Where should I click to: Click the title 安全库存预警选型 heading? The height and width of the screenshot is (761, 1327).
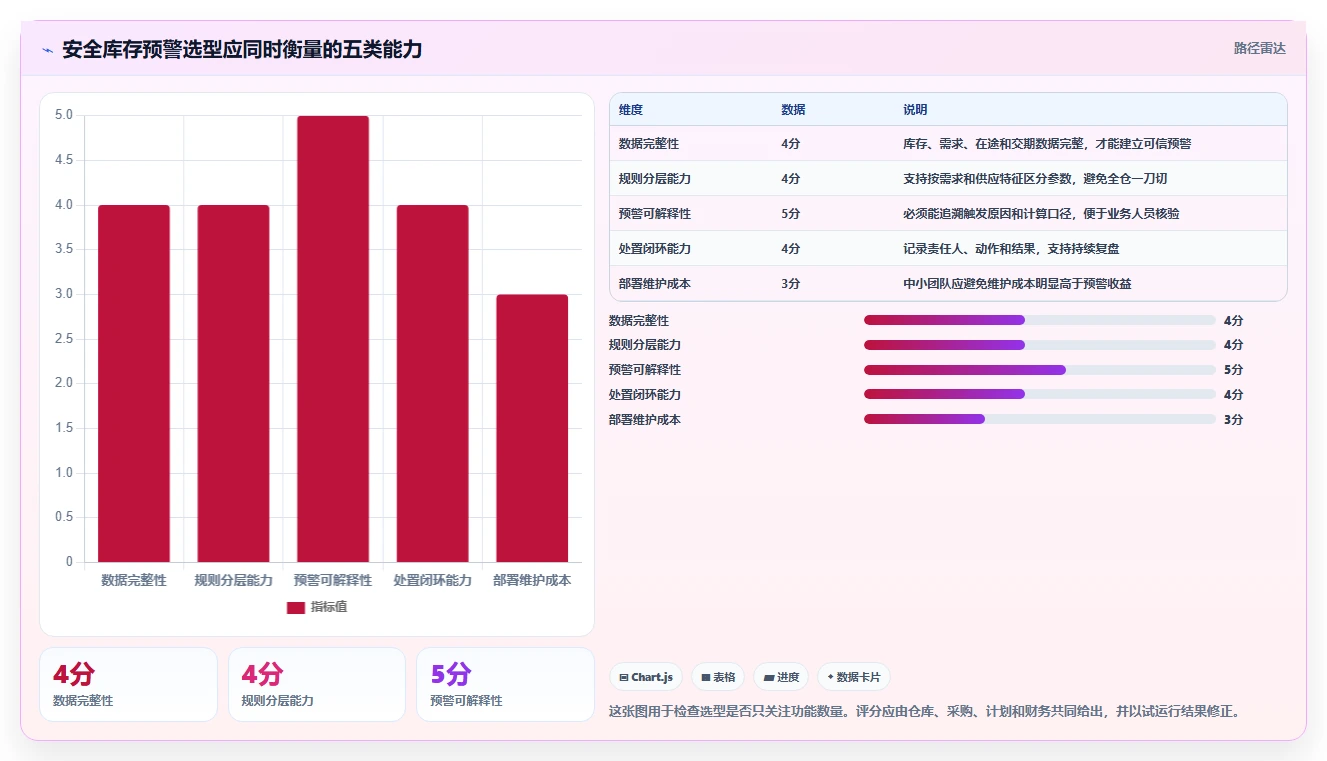point(242,49)
